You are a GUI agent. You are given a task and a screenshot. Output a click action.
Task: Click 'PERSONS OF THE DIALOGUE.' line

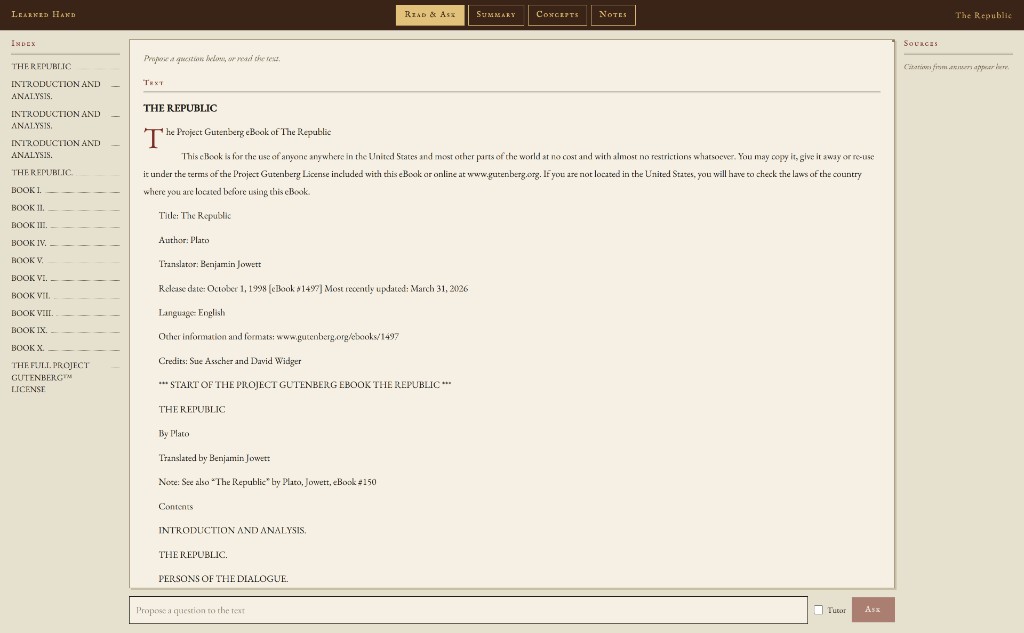[223, 579]
